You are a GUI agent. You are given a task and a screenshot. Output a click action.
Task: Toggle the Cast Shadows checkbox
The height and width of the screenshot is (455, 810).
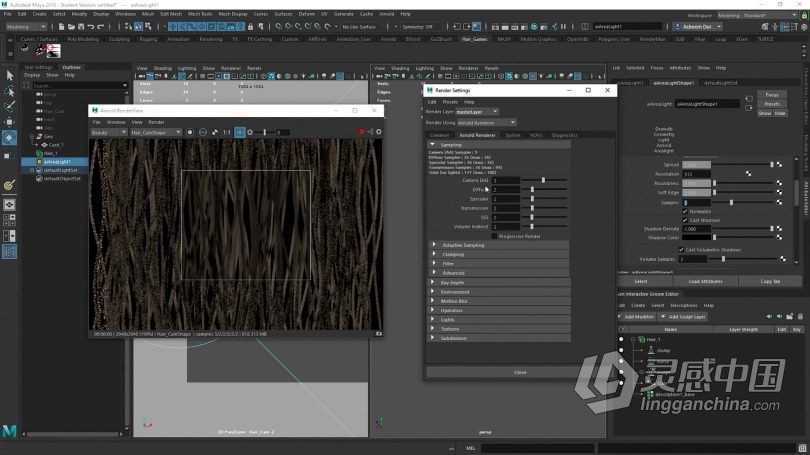(685, 220)
